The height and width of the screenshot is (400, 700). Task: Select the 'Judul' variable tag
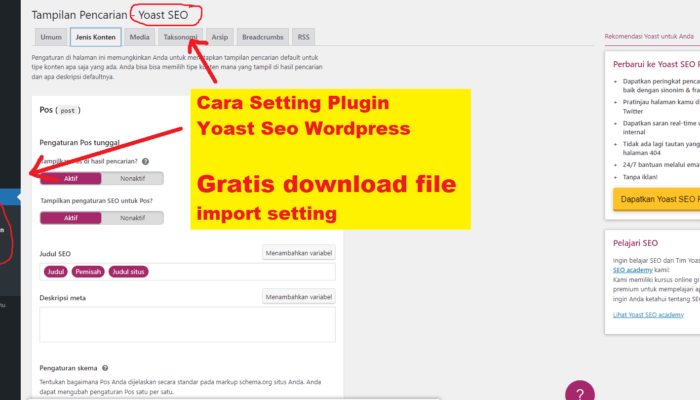[56, 271]
